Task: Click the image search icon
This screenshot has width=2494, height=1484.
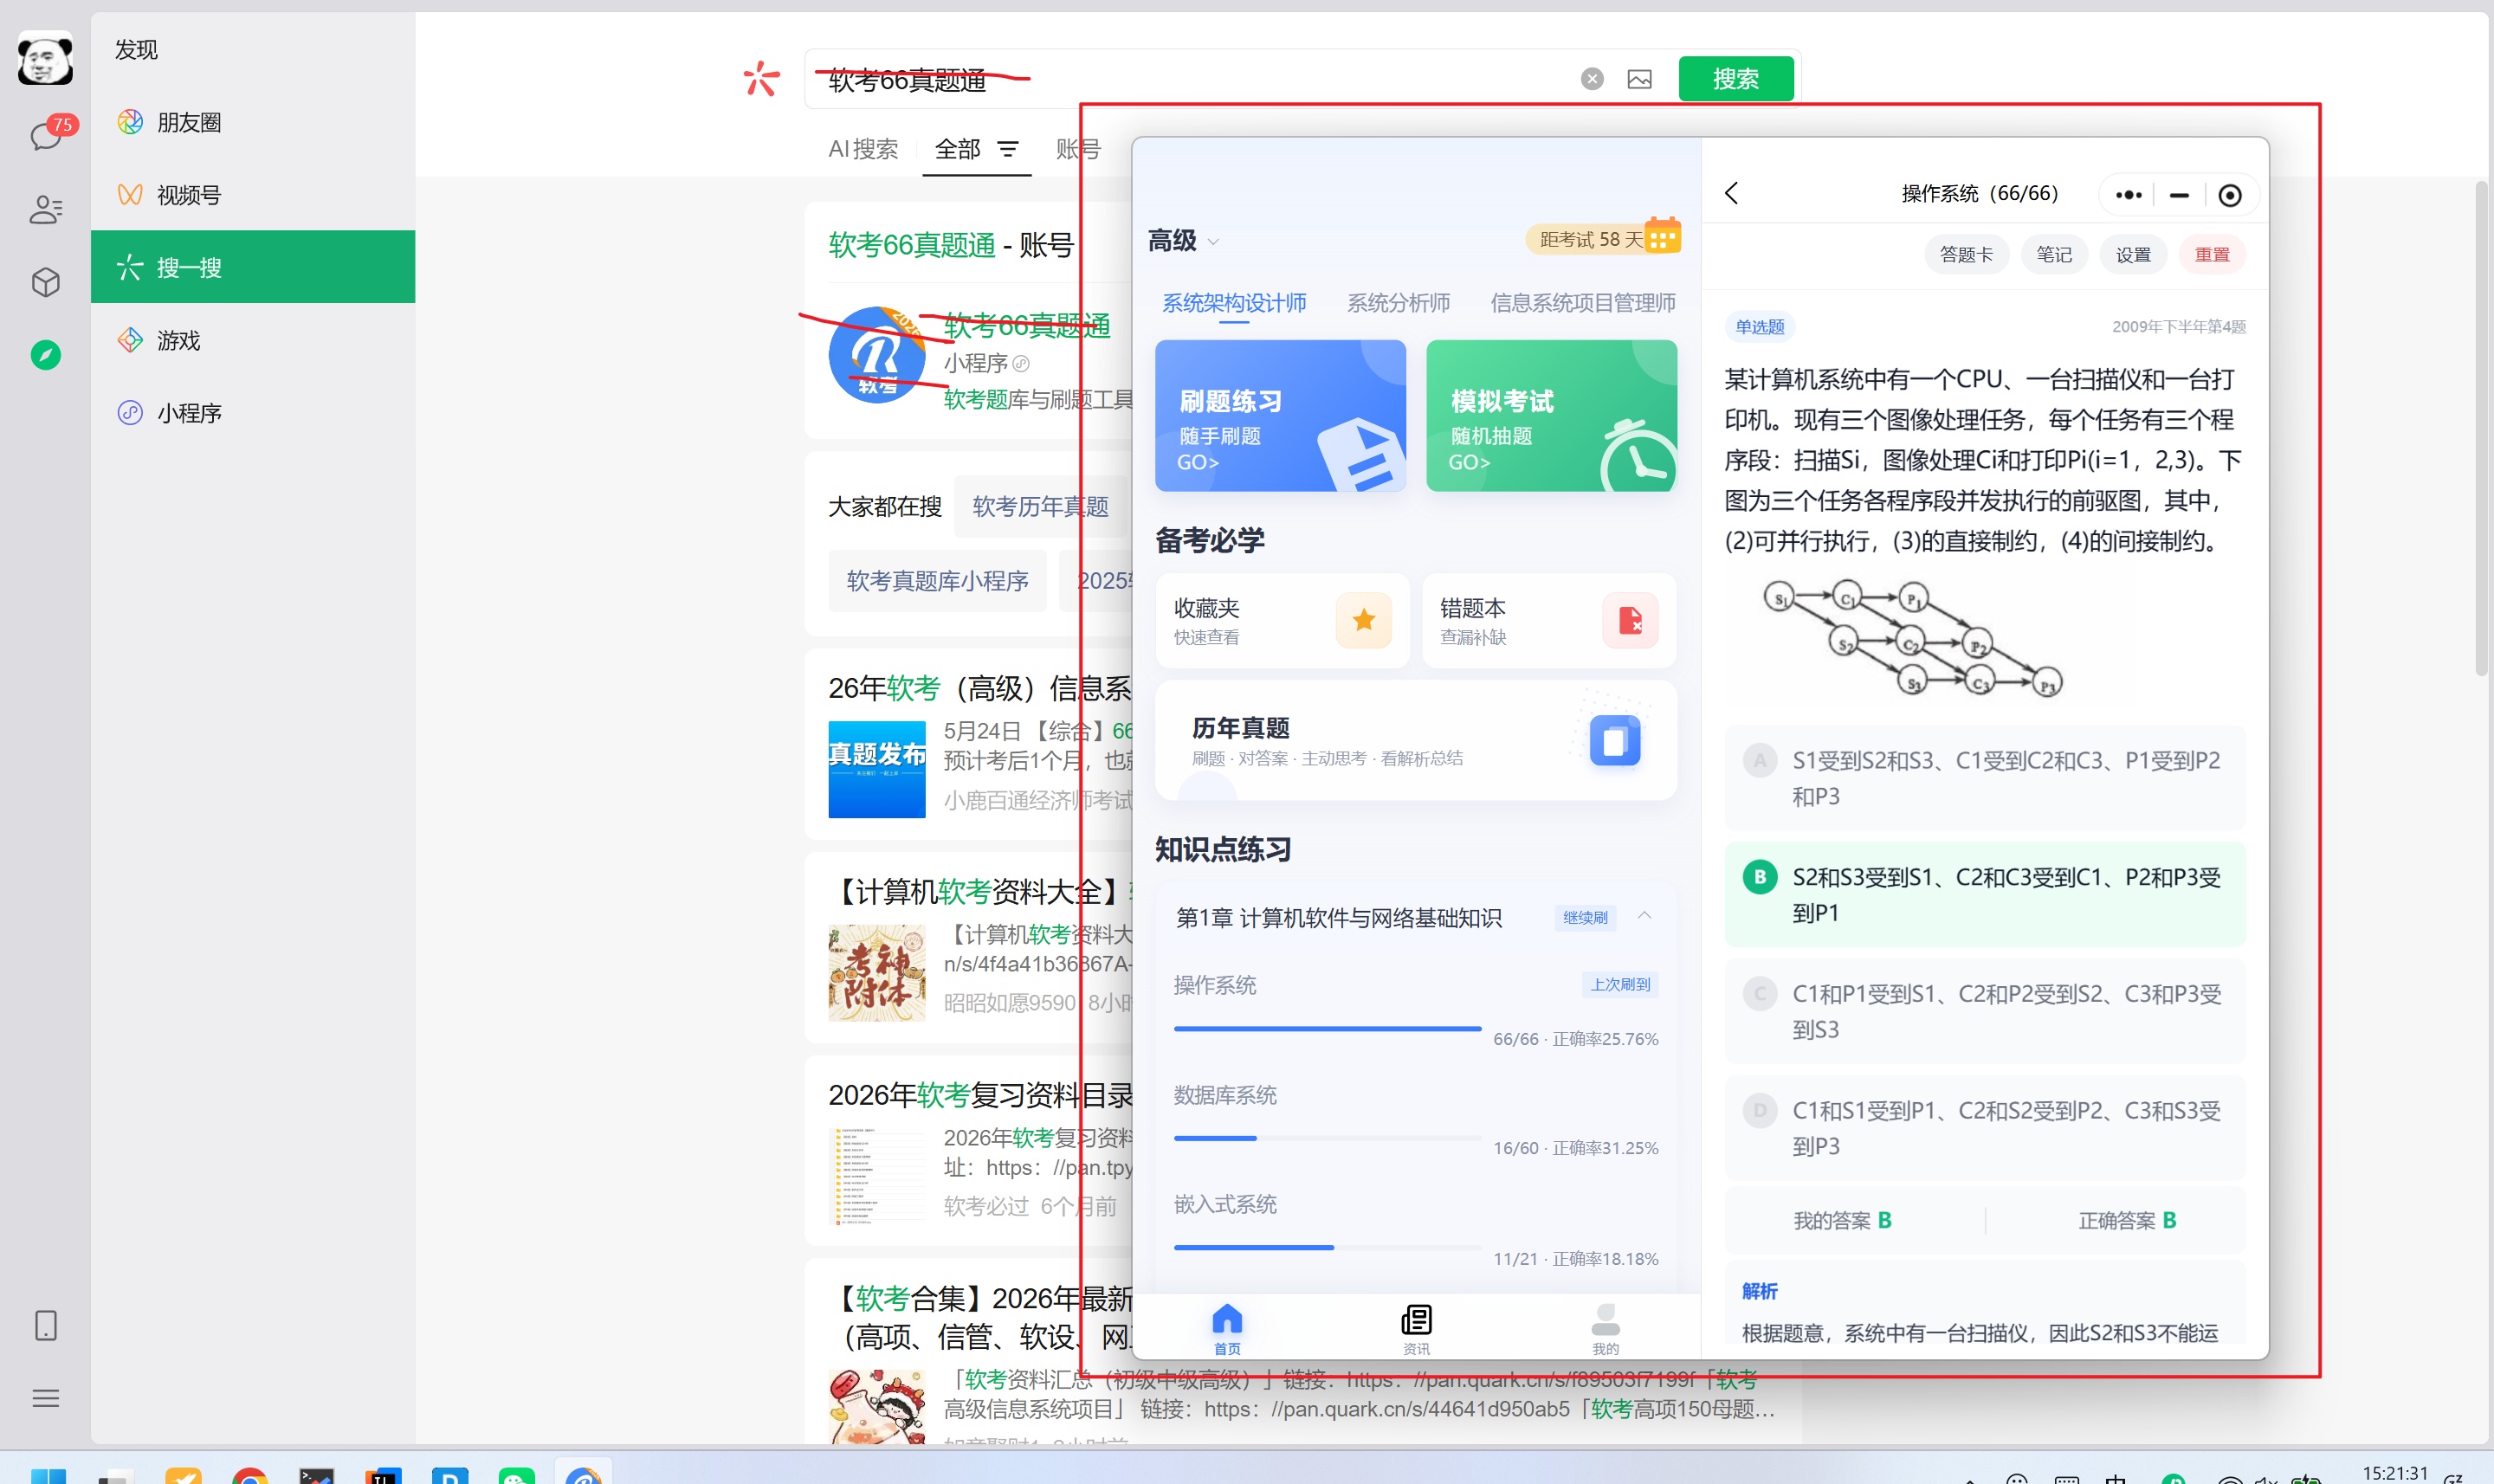Action: coord(1640,79)
